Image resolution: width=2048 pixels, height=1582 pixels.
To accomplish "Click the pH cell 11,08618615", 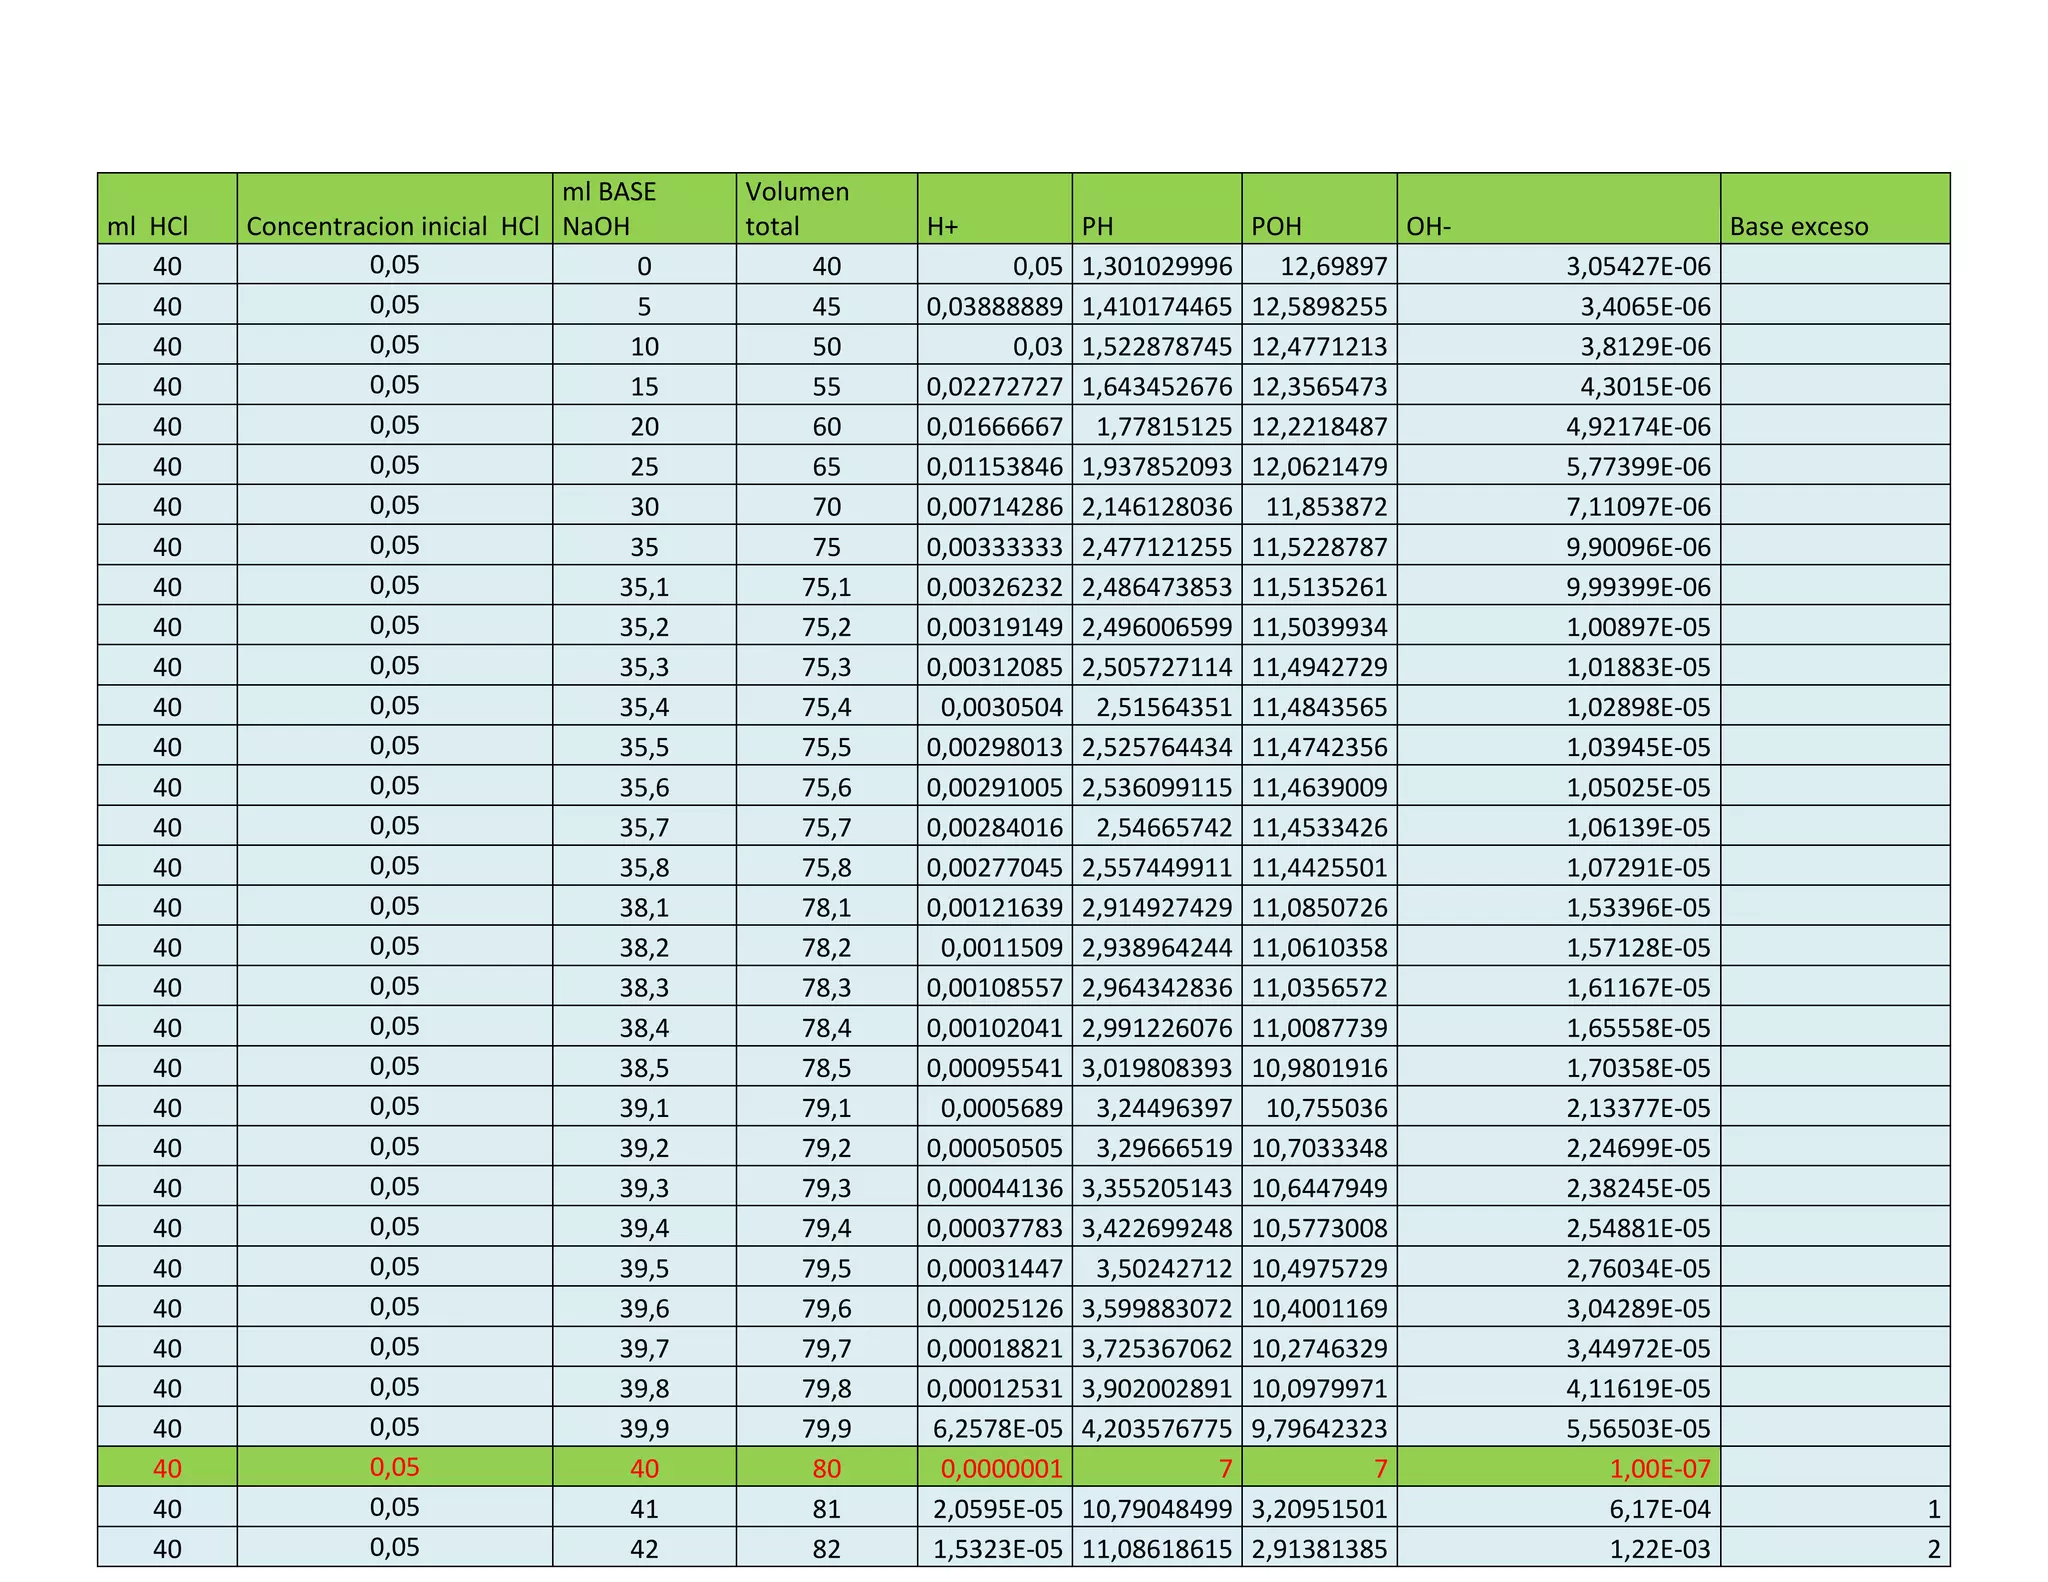I will pyautogui.click(x=1156, y=1548).
